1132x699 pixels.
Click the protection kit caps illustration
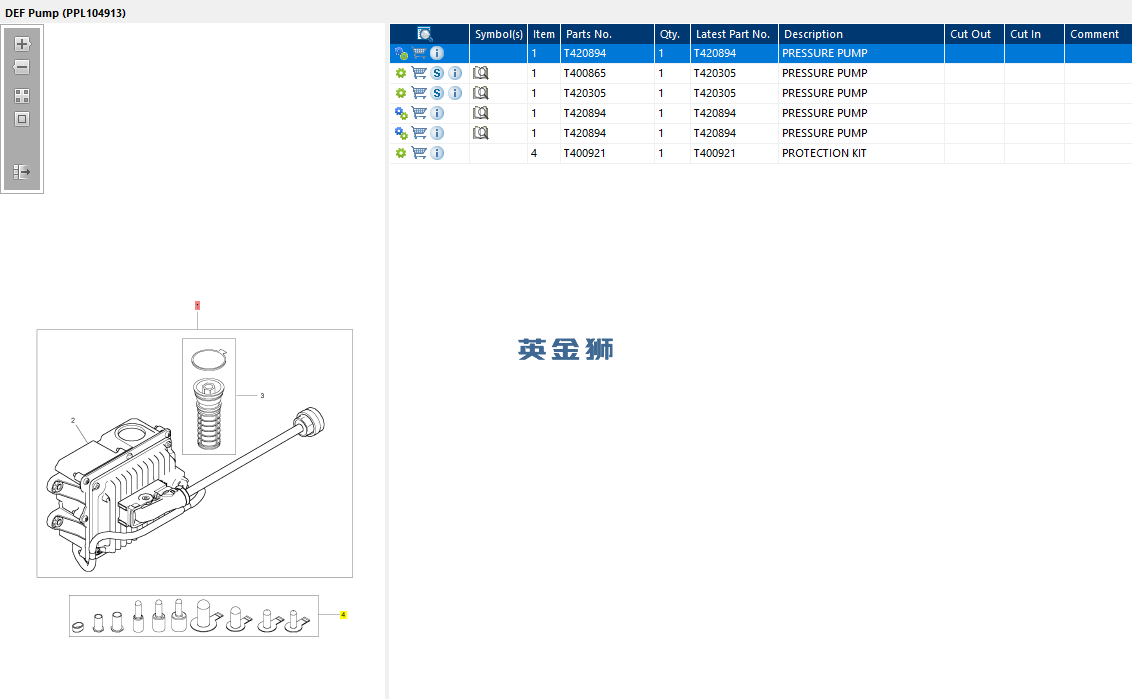[193, 616]
